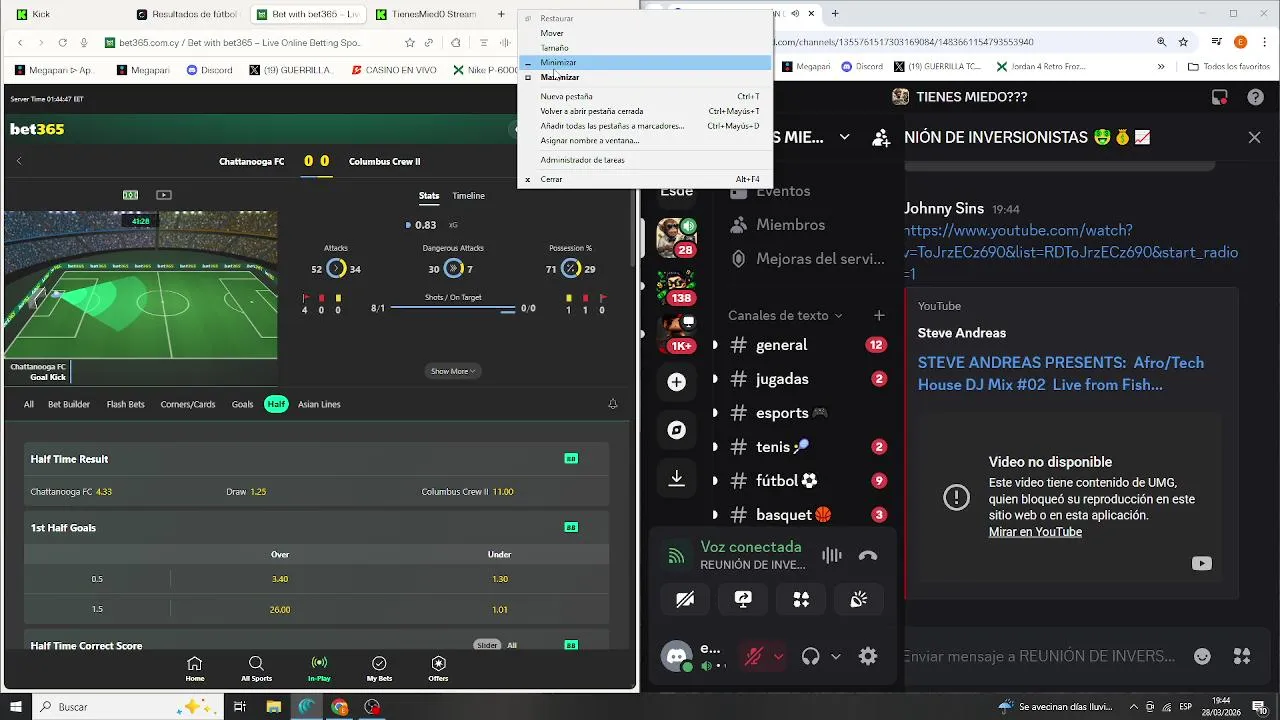Image resolution: width=1280 pixels, height=720 pixels.
Task: Bookmark the bet365 page with star icon
Action: point(410,43)
